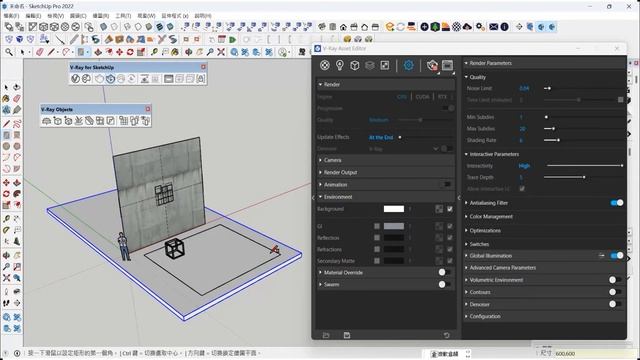This screenshot has height=360, width=640.
Task: Expand the Configuration section
Action: tap(466, 316)
